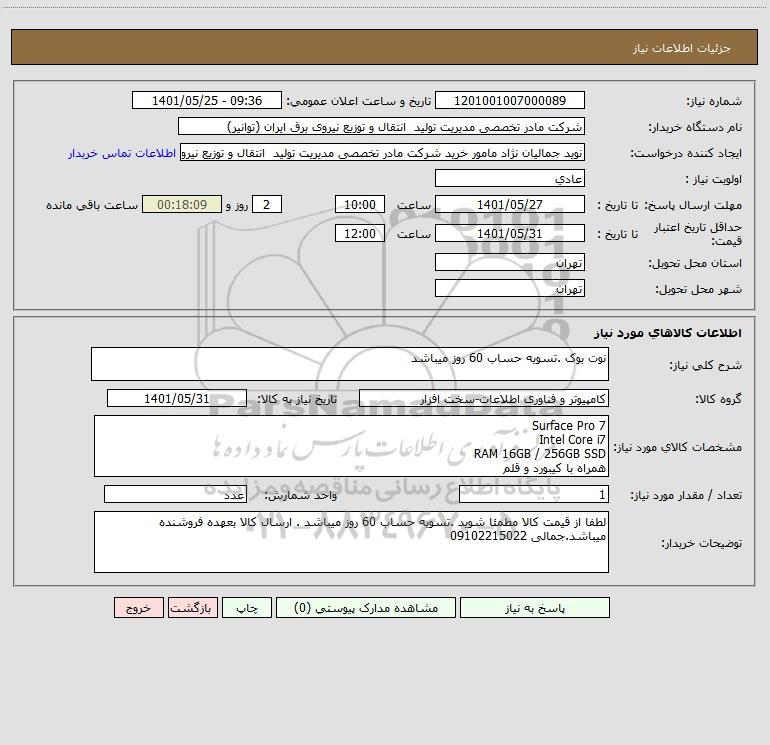The width and height of the screenshot is (770, 745).
Task: Click the گروه کالا label
Action: pyautogui.click(x=718, y=399)
